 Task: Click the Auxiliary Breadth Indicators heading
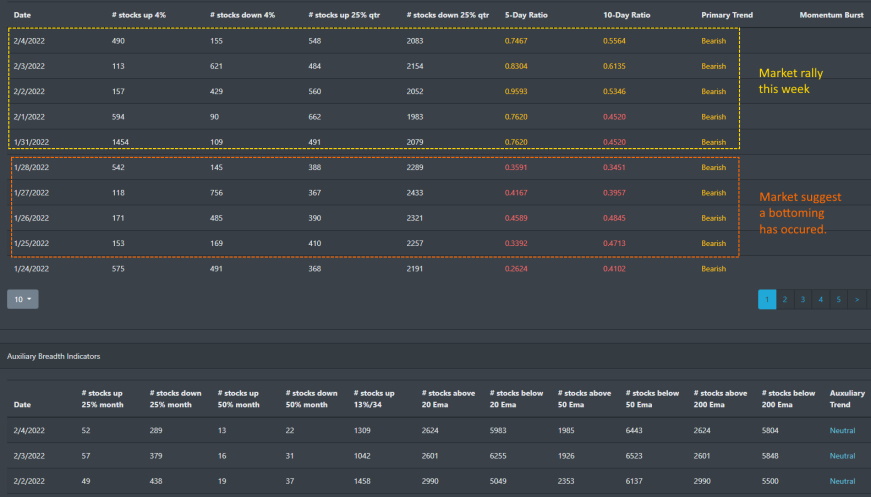(x=54, y=357)
